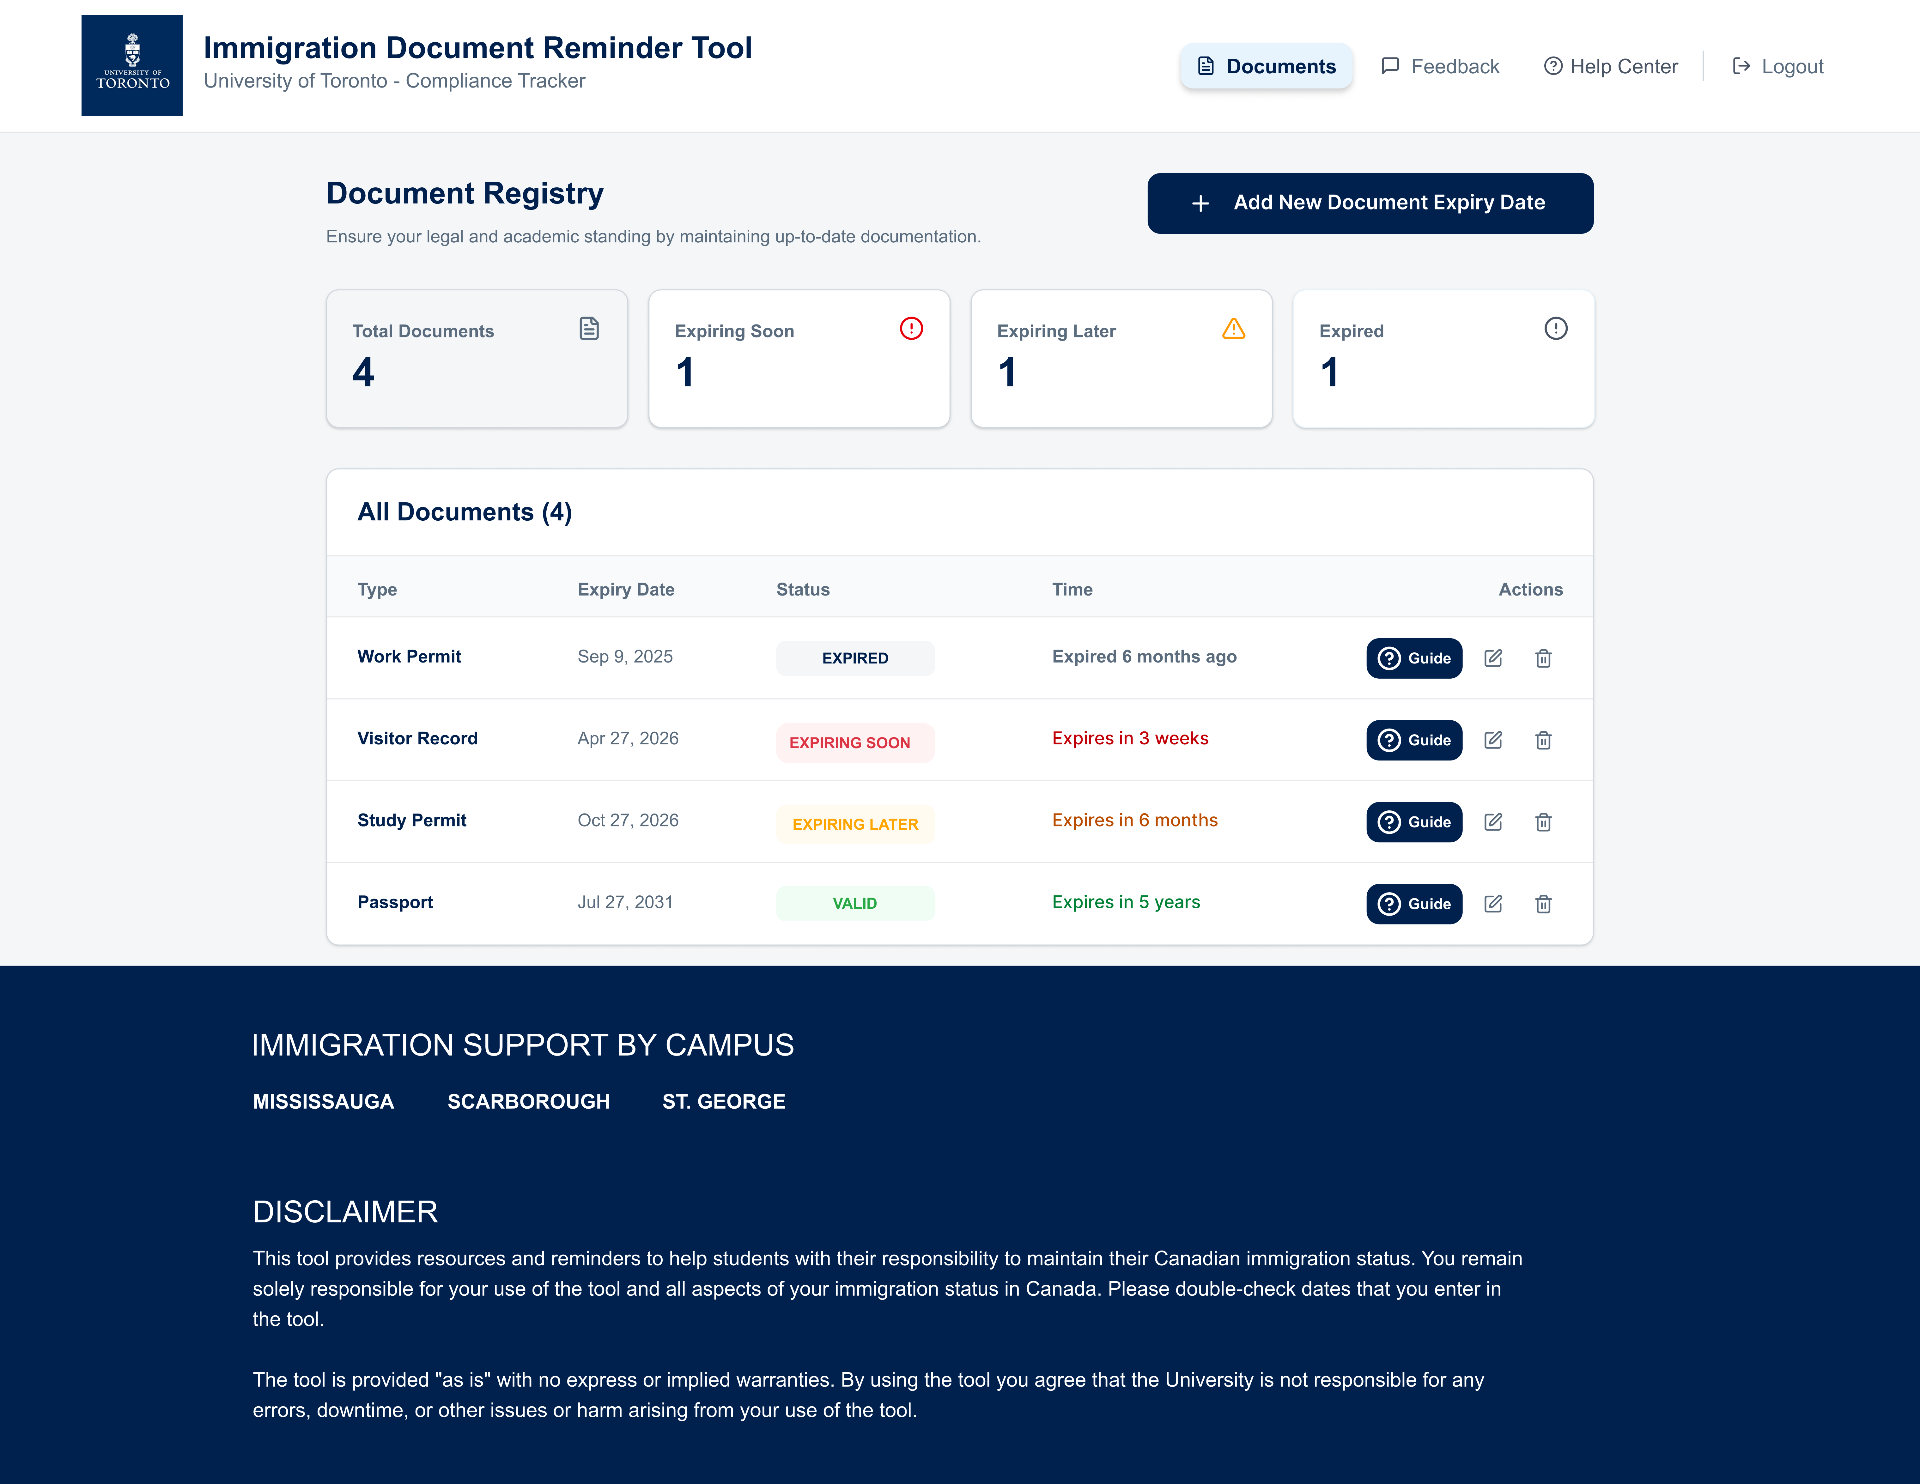The height and width of the screenshot is (1484, 1920).
Task: Click the All Documents (4) heading
Action: [x=465, y=512]
